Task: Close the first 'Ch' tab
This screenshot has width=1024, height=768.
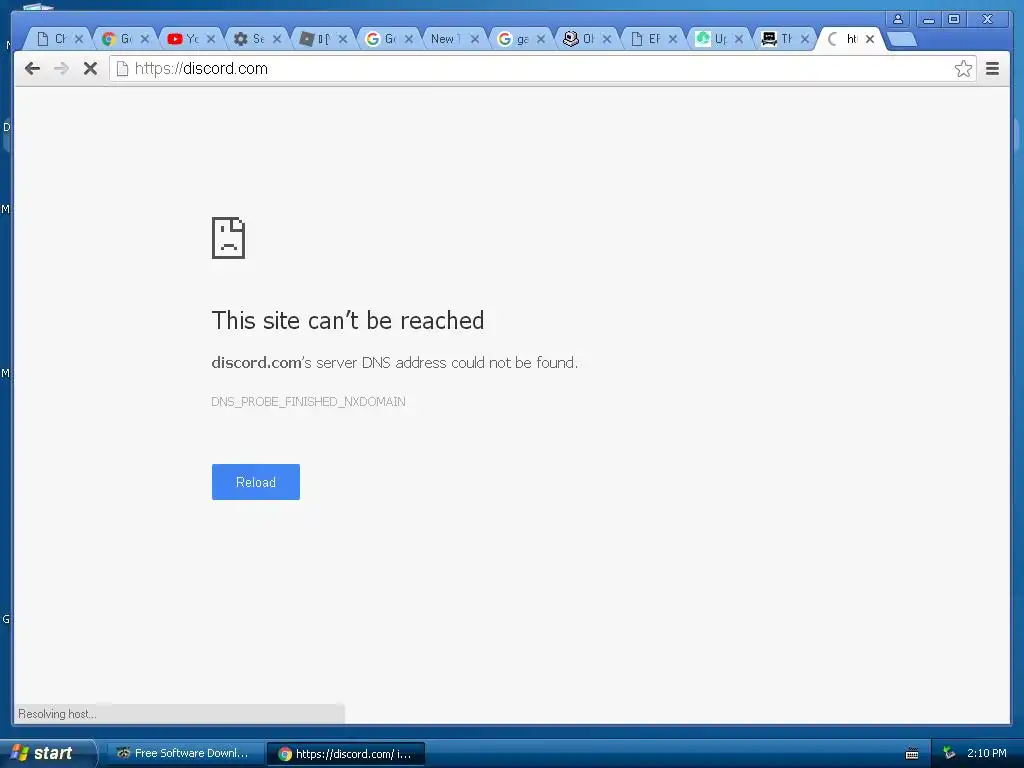Action: tap(79, 39)
